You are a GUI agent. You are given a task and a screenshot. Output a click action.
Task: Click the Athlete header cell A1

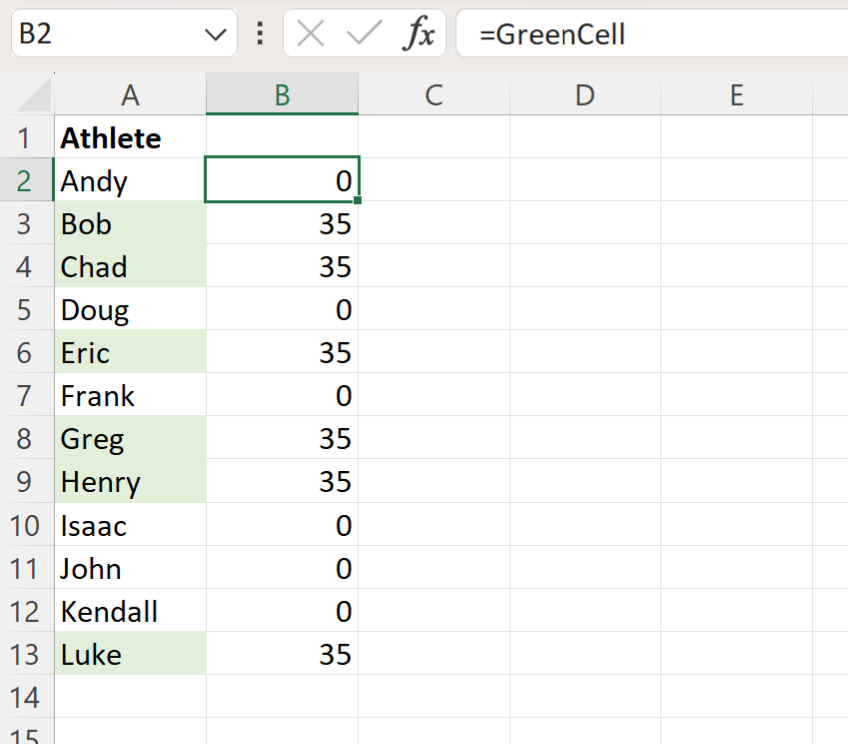130,138
